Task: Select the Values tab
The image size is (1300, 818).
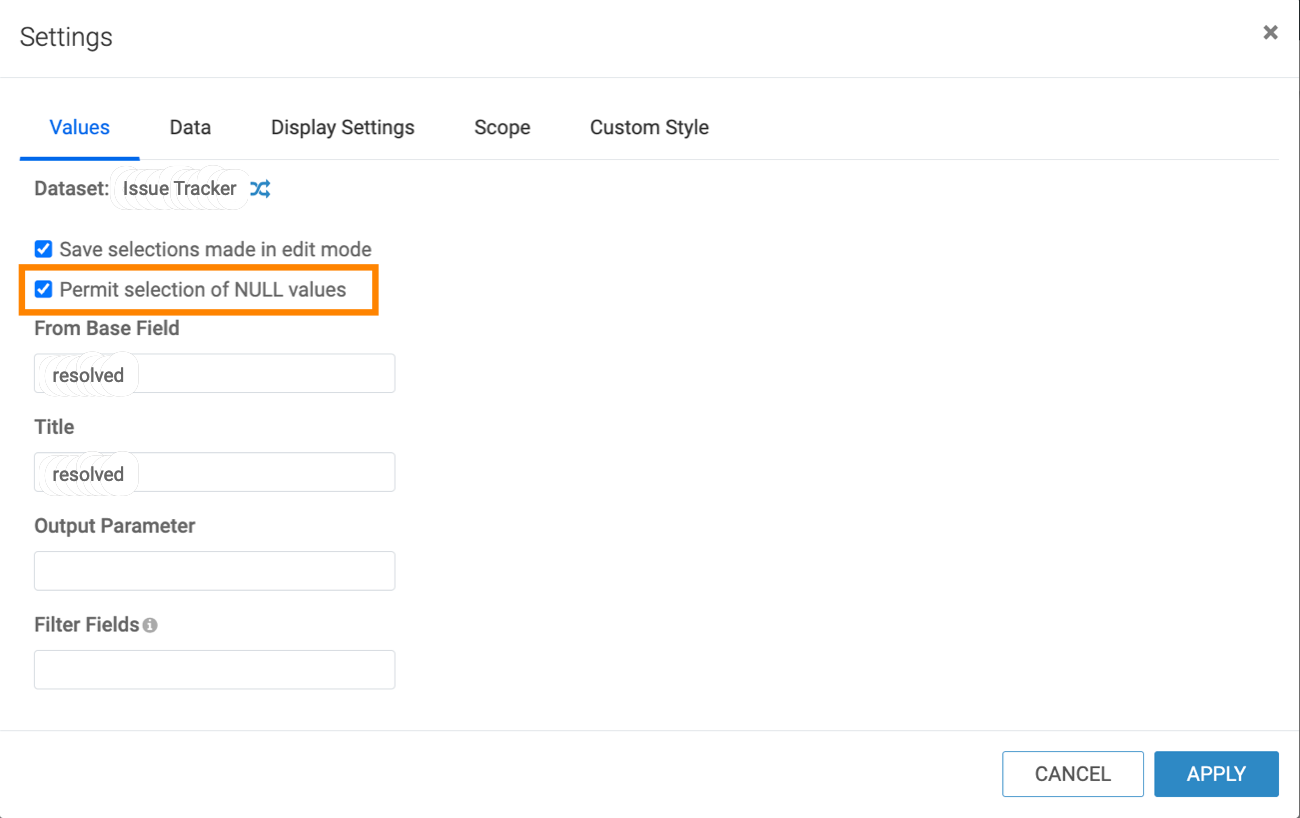Action: pyautogui.click(x=80, y=128)
